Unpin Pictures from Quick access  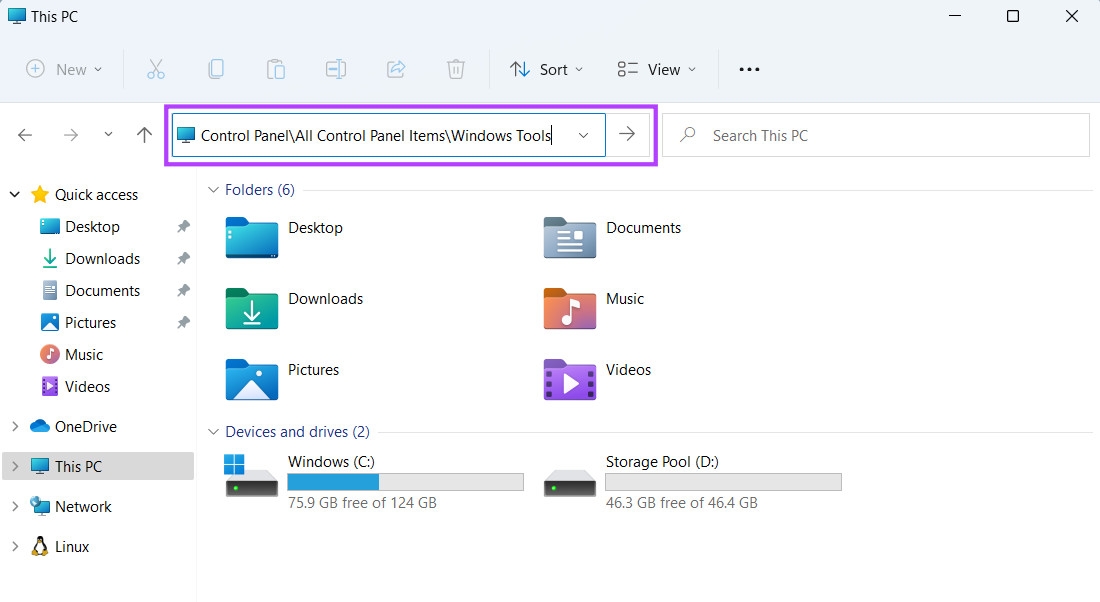[182, 322]
